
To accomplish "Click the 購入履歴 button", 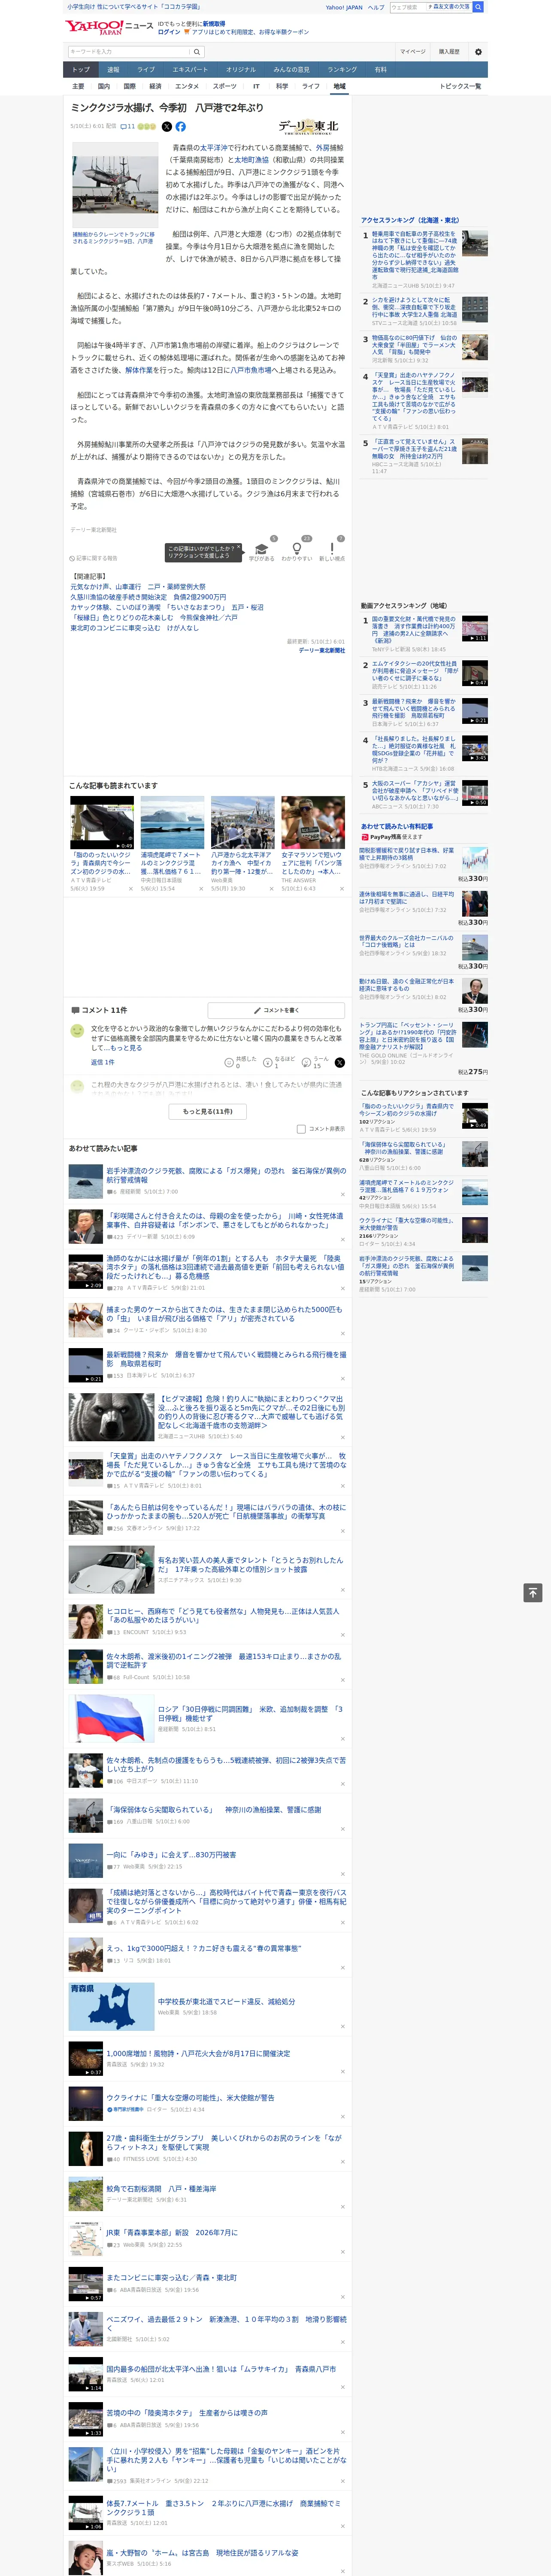I will (449, 52).
